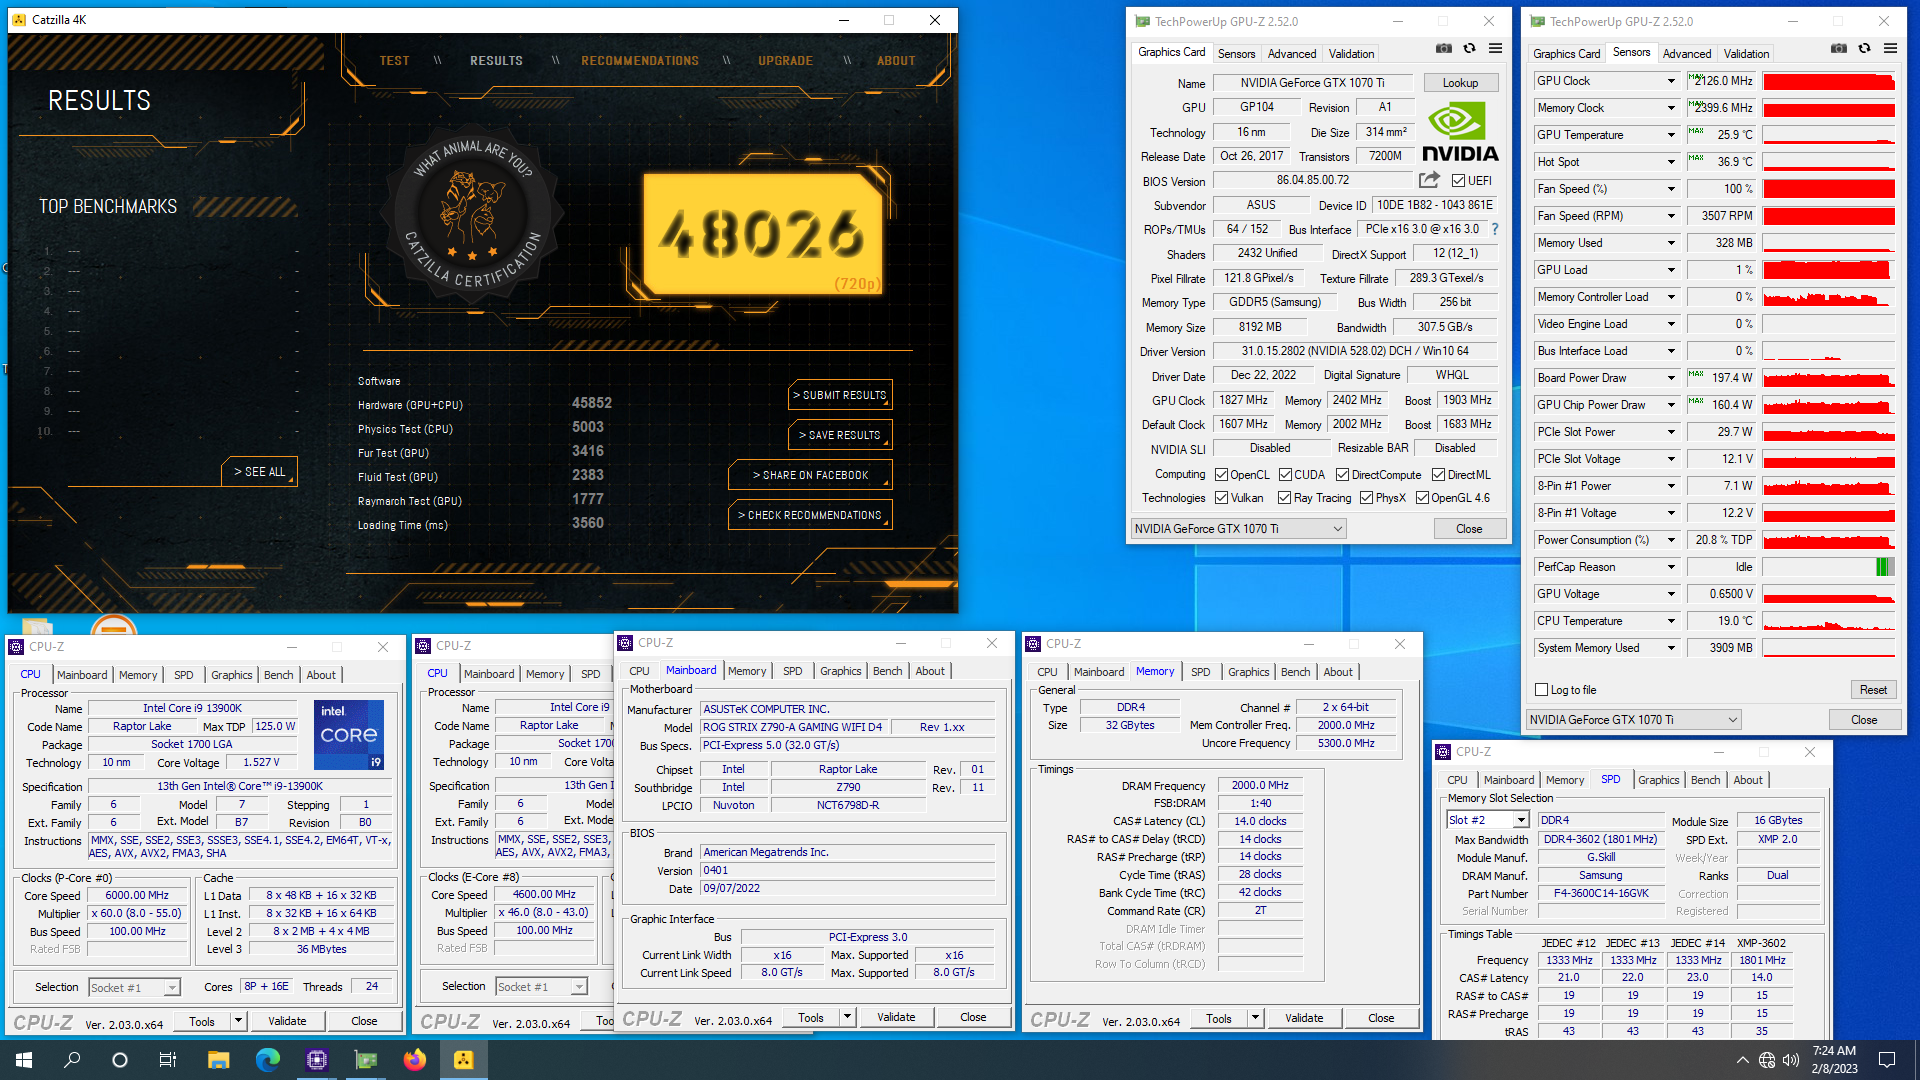Click the Fan Speed (%) sensor graph
Screen dimensions: 1920x1080
tap(1829, 189)
